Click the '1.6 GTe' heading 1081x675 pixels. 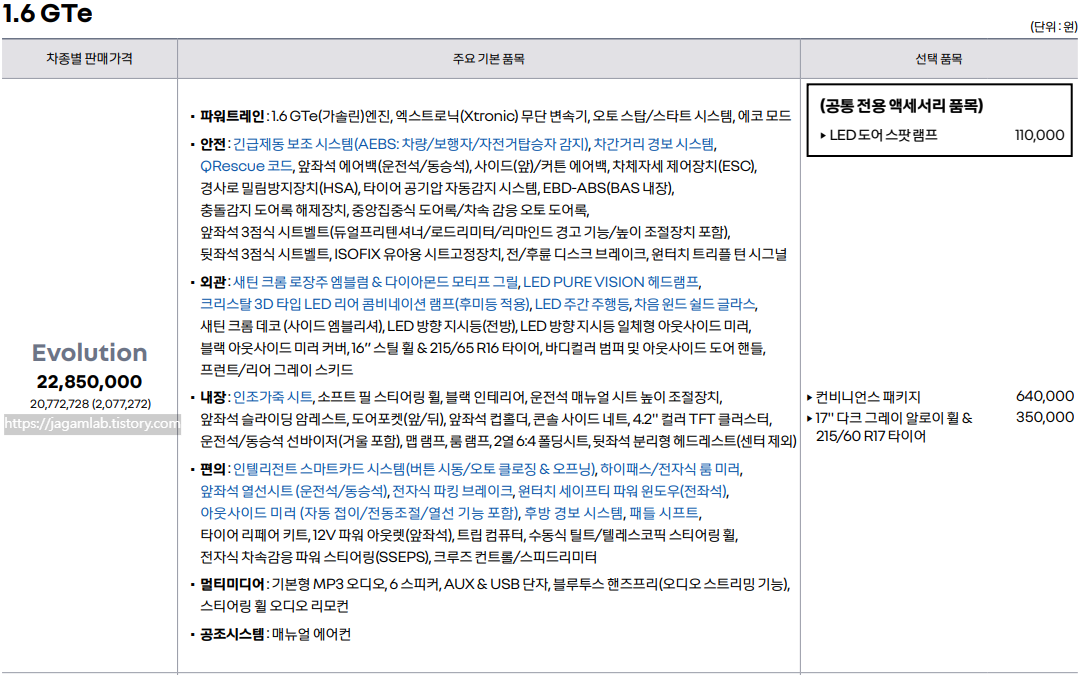coord(48,13)
